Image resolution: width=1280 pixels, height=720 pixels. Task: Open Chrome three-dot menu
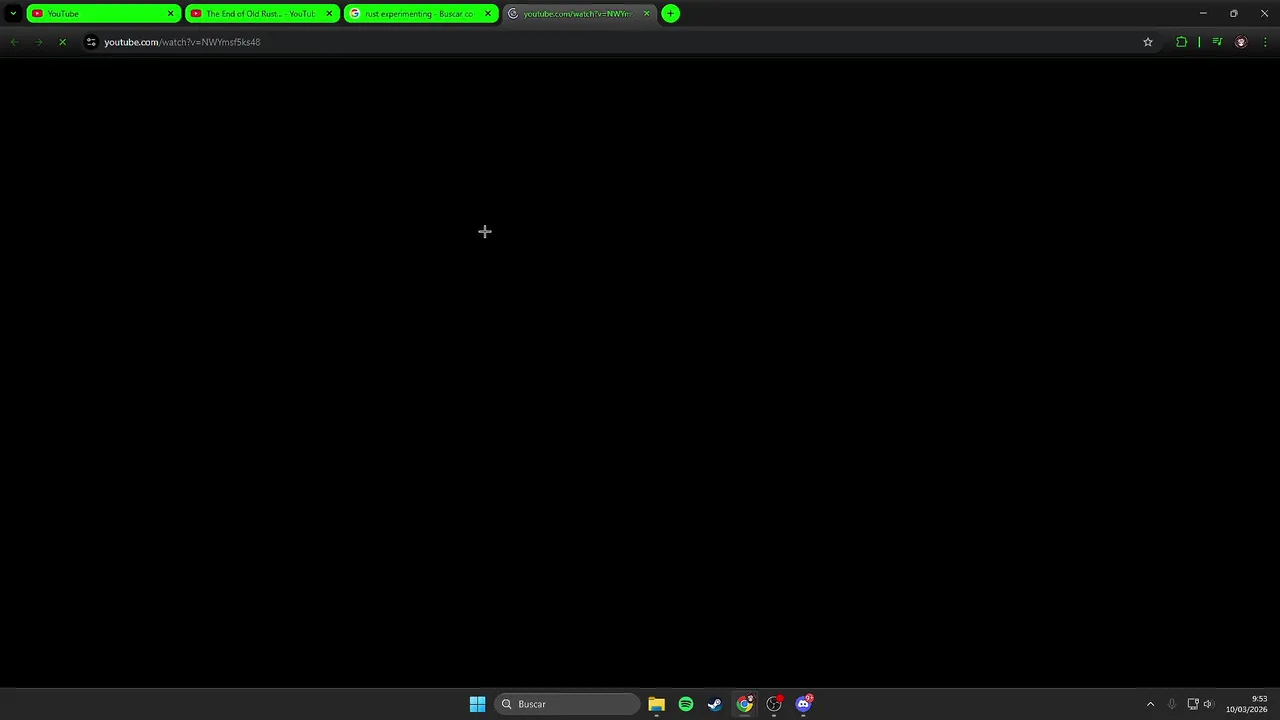click(1265, 42)
